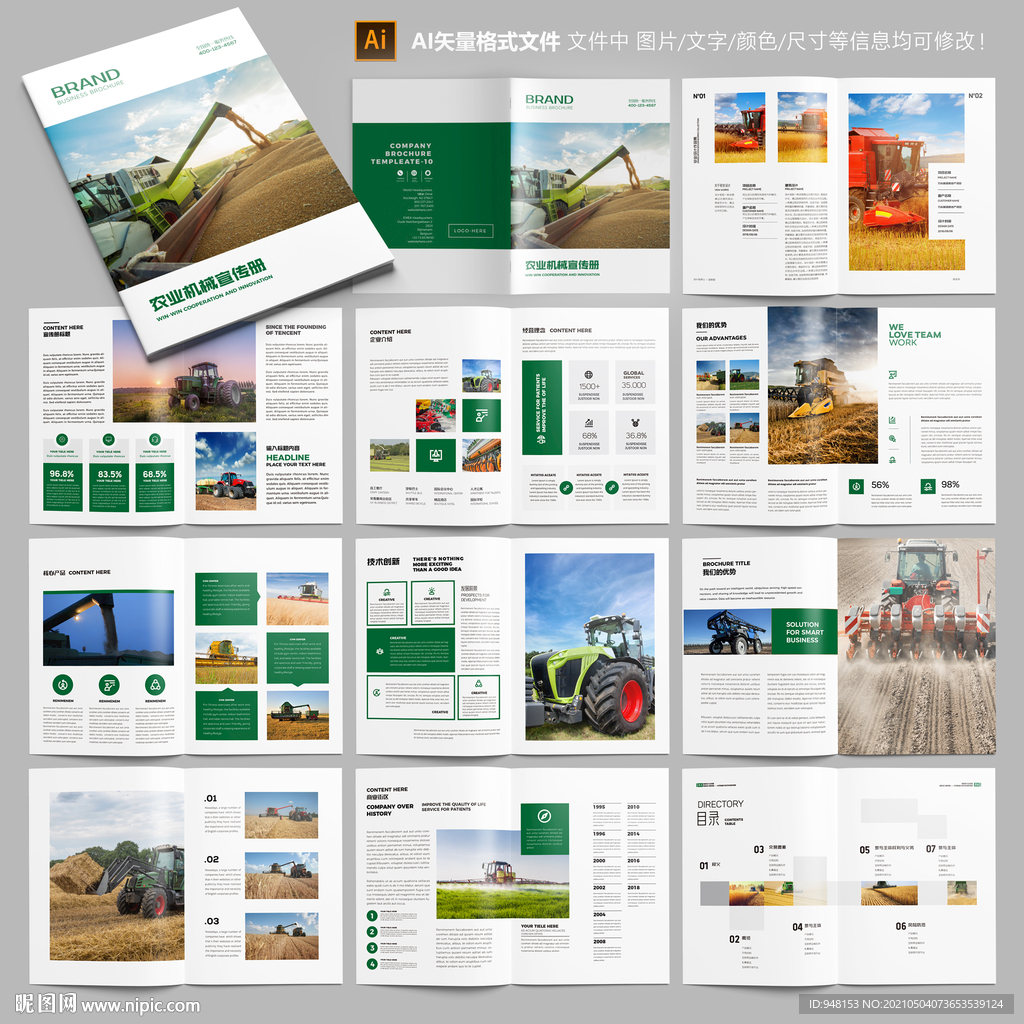Click the orange Adobe Illustrator Ai icon
This screenshot has width=1024, height=1024.
point(375,40)
